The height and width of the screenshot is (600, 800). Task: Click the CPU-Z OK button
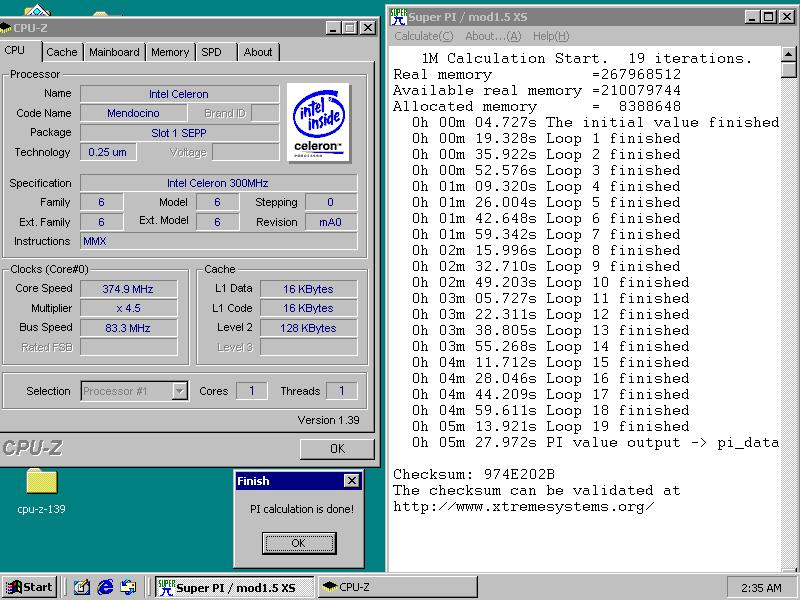(337, 449)
